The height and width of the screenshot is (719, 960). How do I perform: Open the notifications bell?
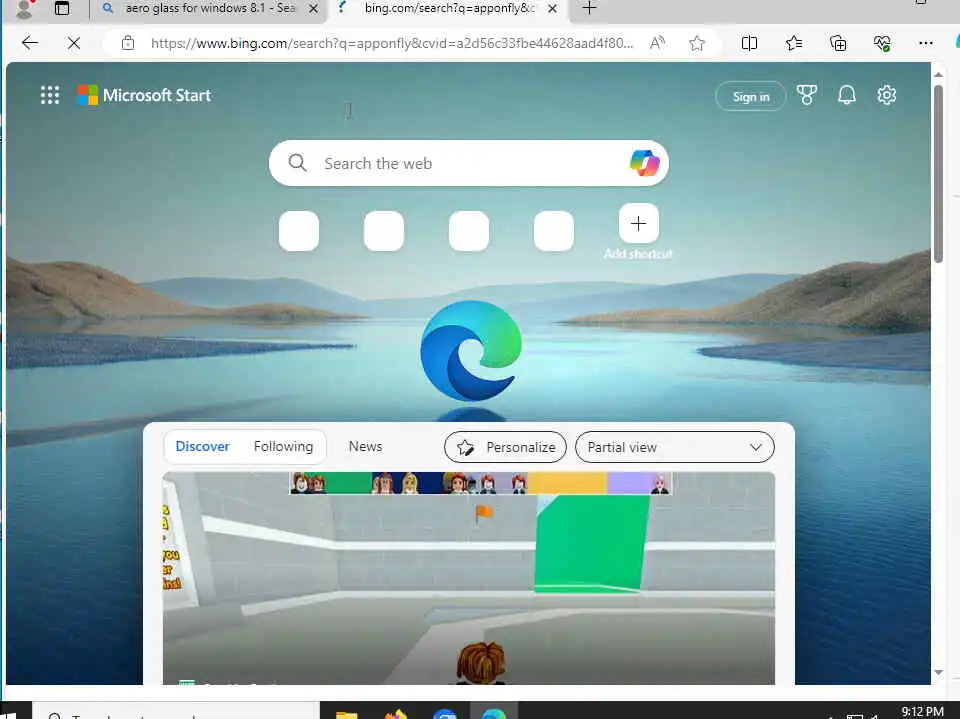(846, 95)
